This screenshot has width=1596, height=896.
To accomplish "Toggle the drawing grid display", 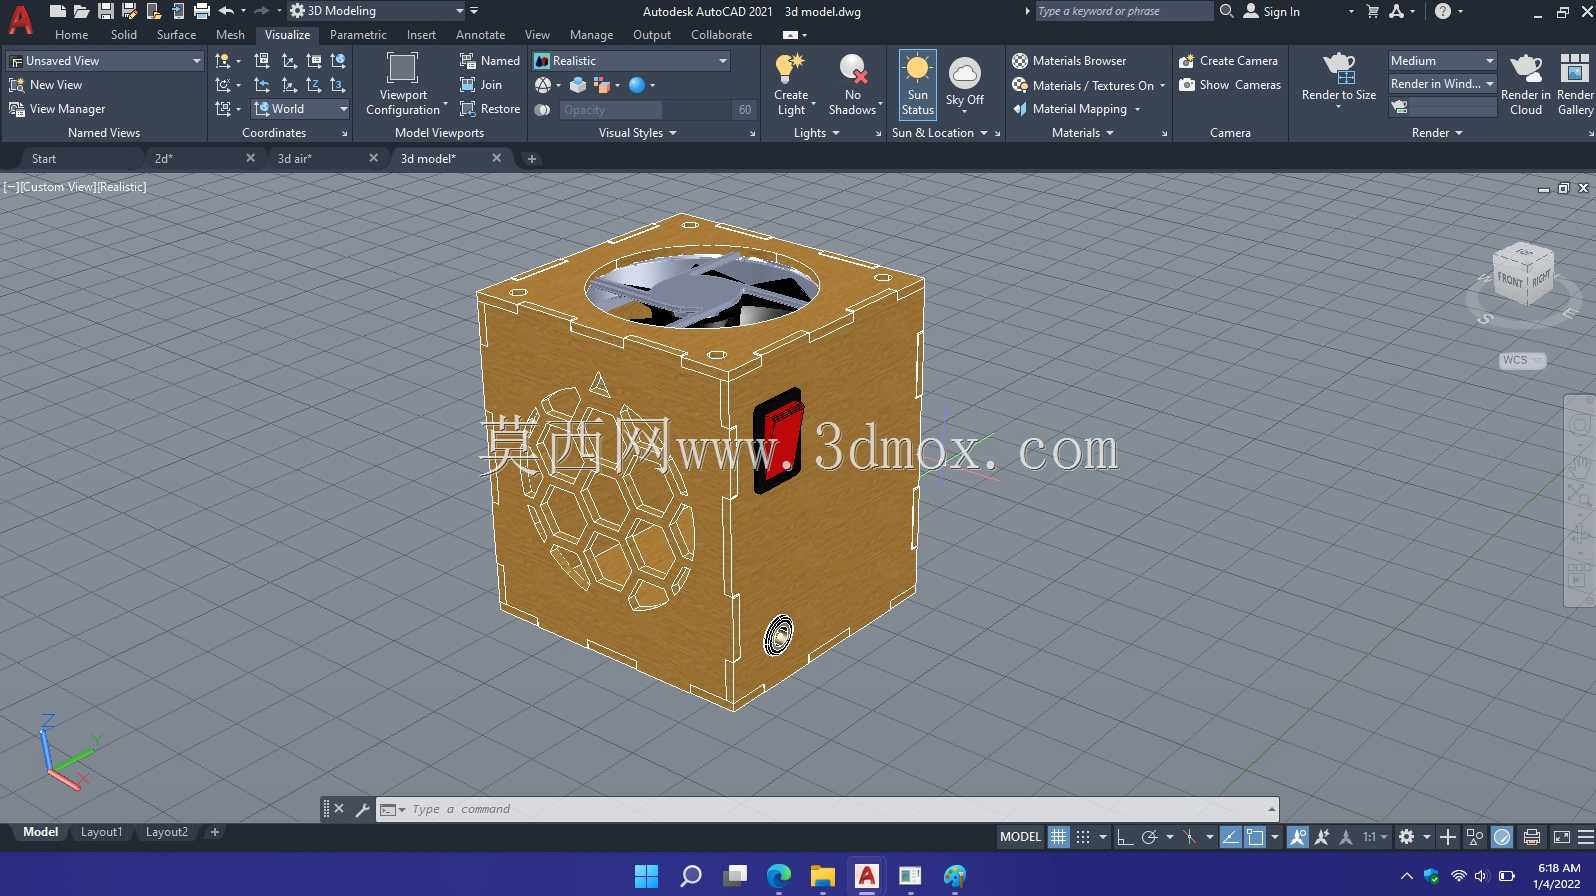I will coord(1058,837).
